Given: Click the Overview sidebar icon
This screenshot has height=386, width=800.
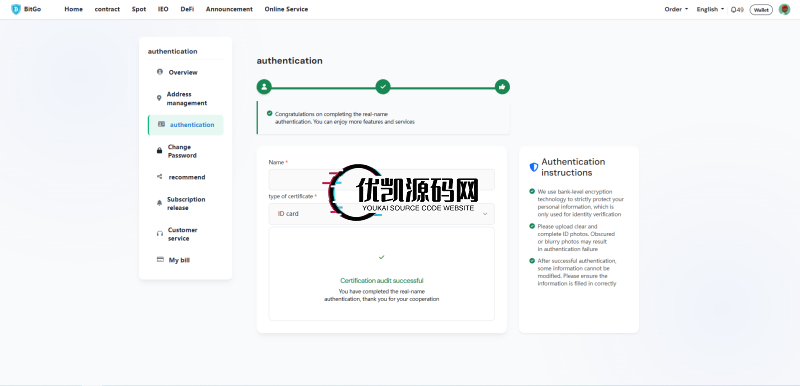Looking at the screenshot, I should click(x=160, y=72).
